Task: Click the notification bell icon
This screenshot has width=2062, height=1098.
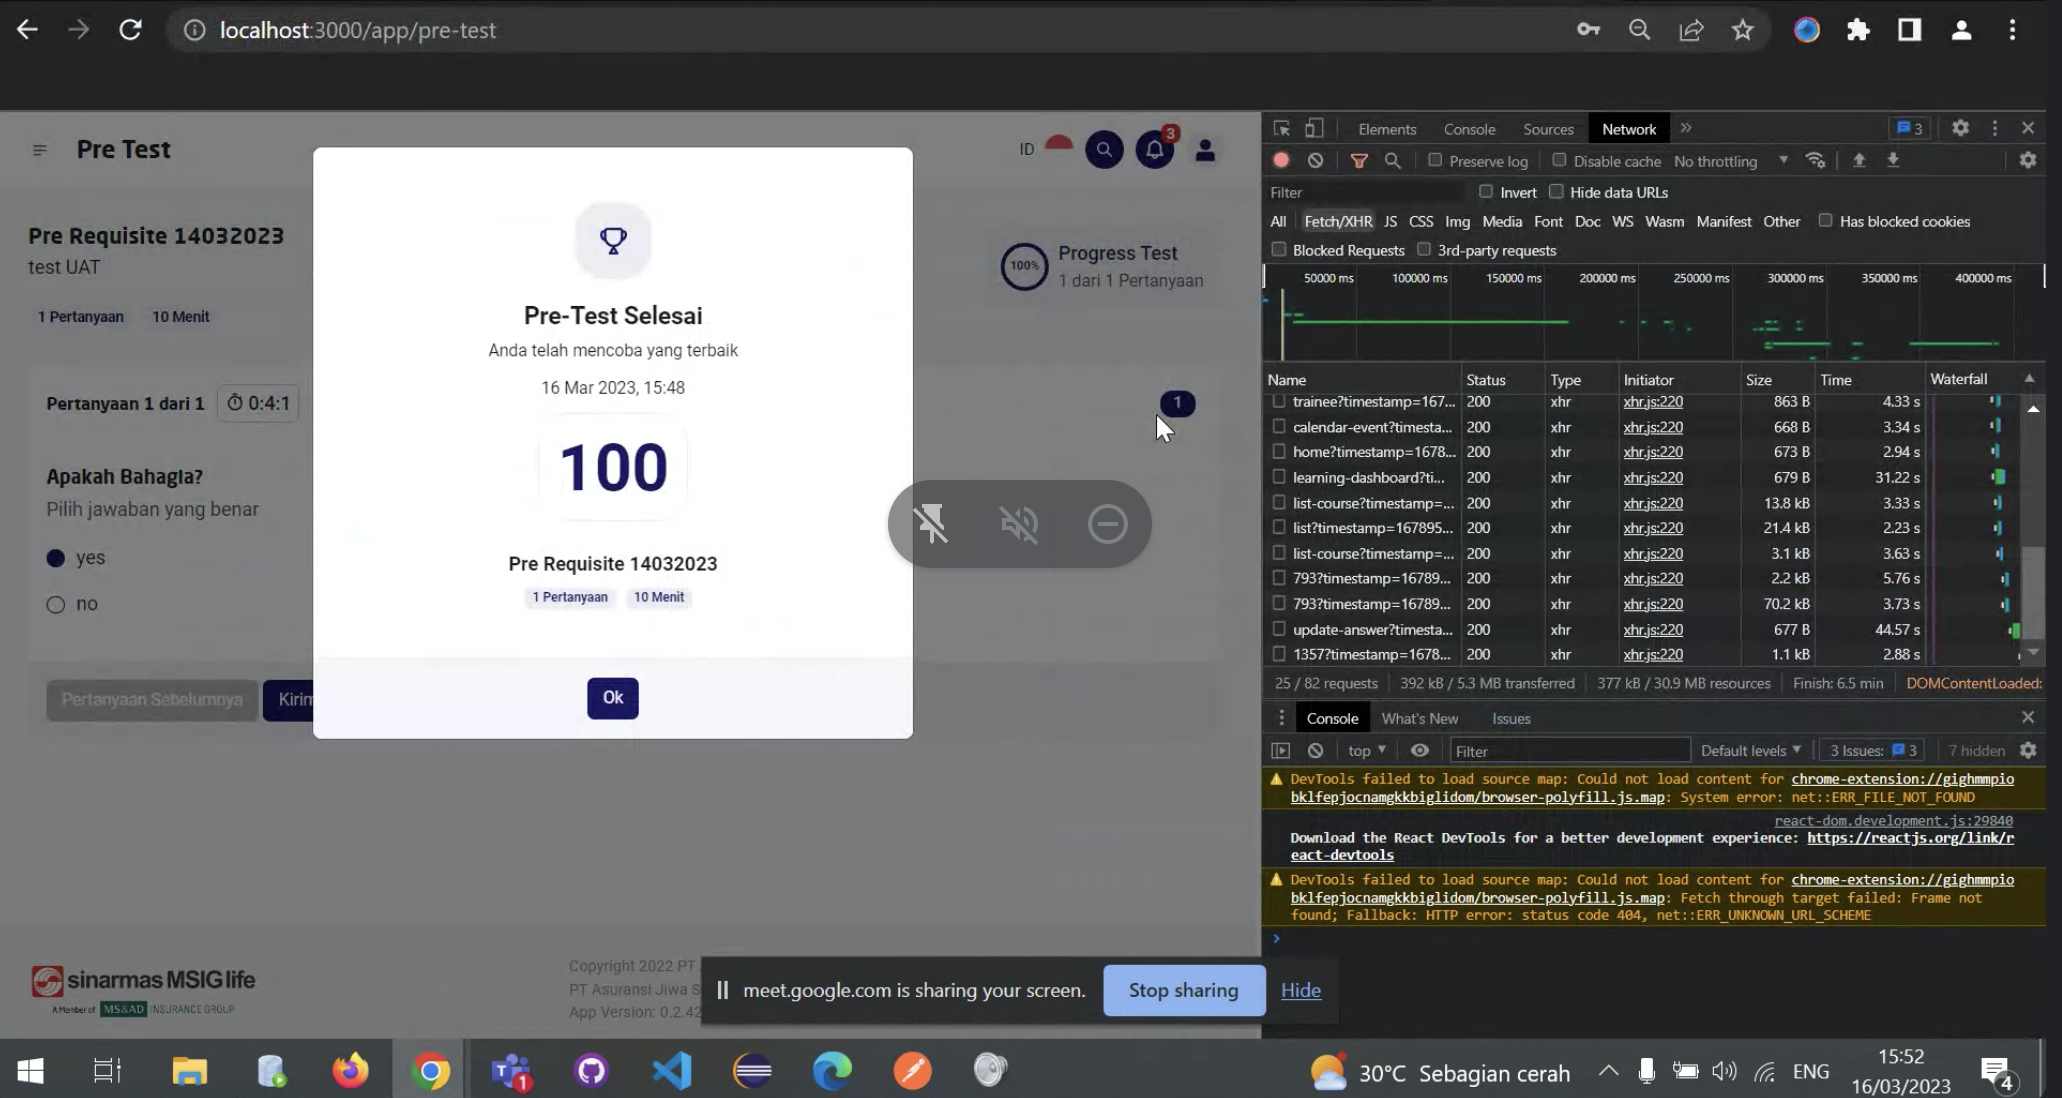Action: point(1155,150)
